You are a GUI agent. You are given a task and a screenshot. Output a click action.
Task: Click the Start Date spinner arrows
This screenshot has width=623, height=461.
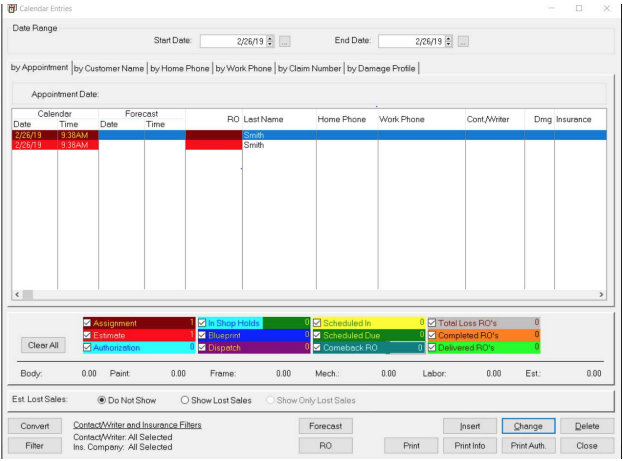click(x=270, y=41)
